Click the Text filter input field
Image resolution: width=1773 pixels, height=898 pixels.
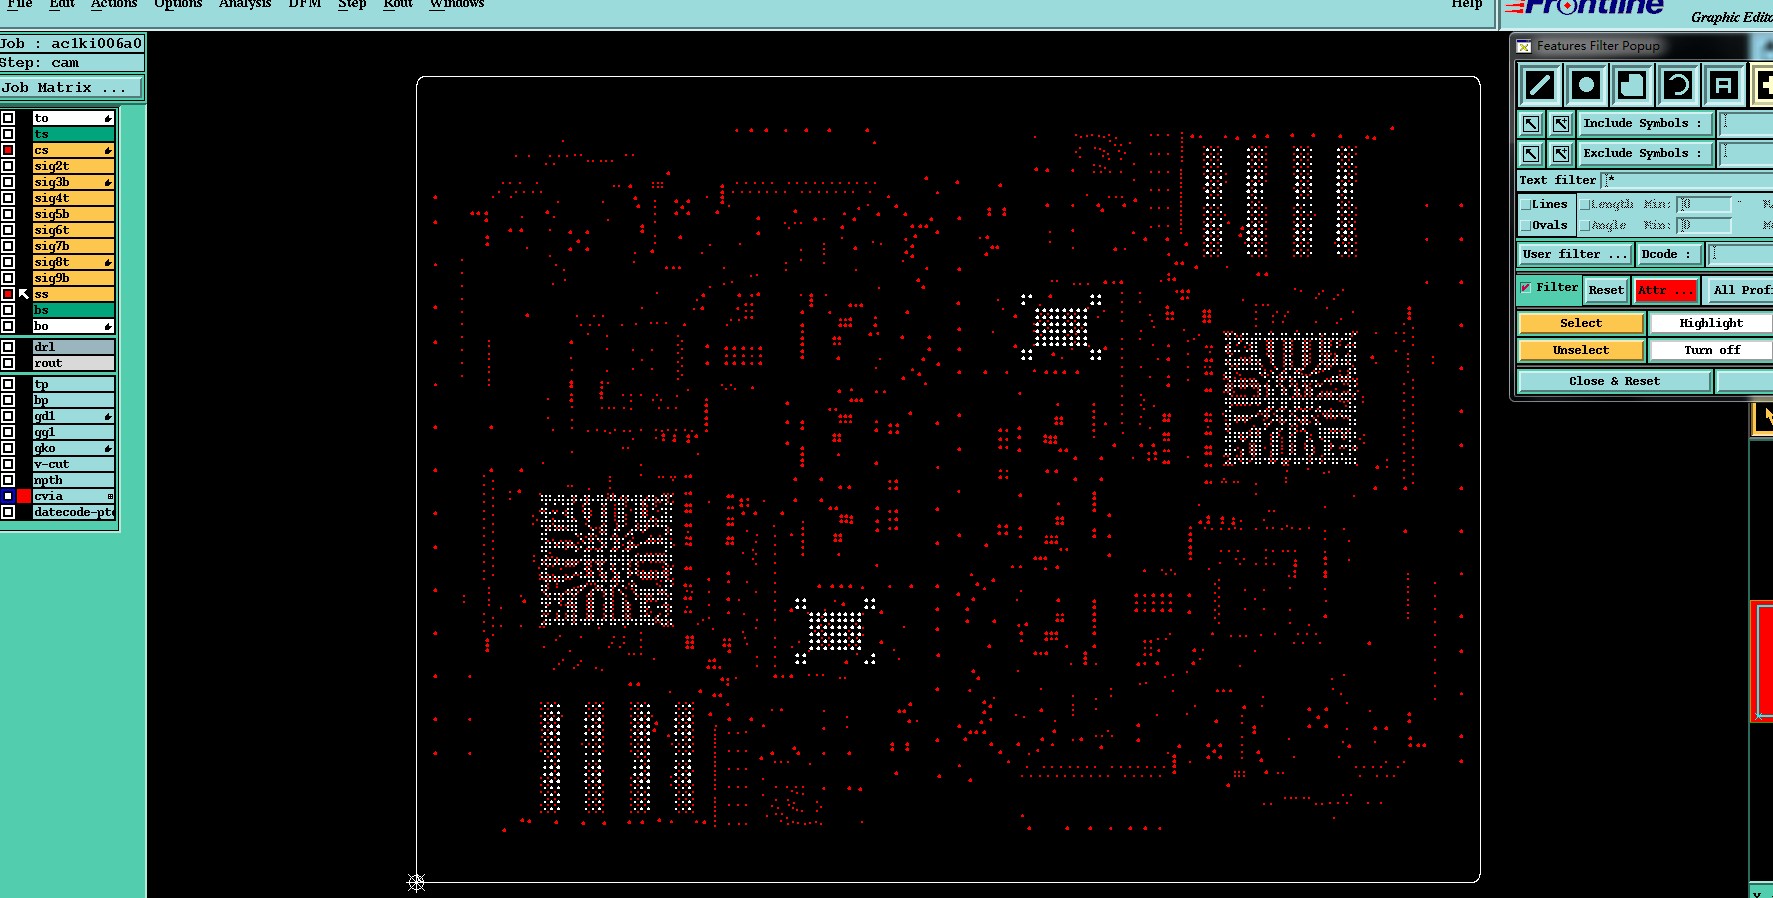(x=1689, y=180)
